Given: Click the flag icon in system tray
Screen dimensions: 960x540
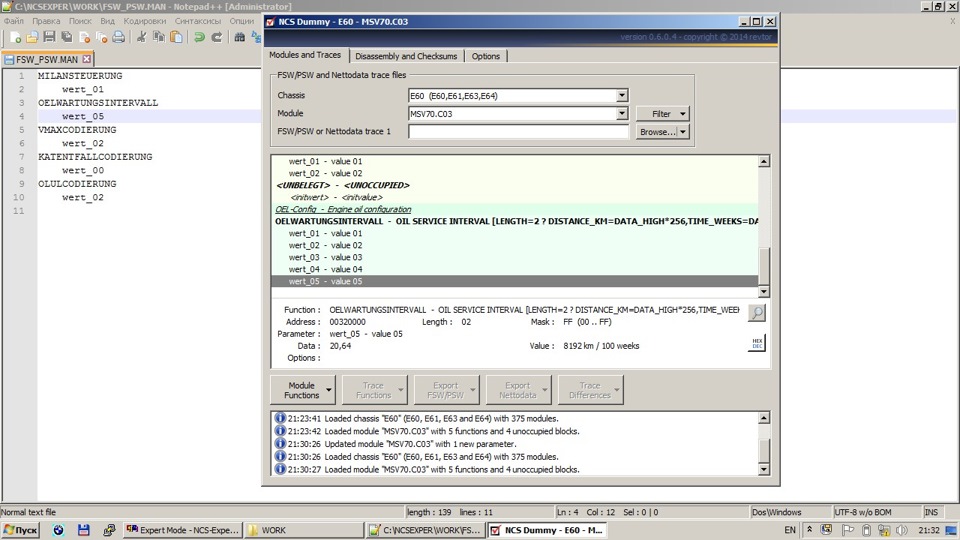Looking at the screenshot, I should 848,530.
